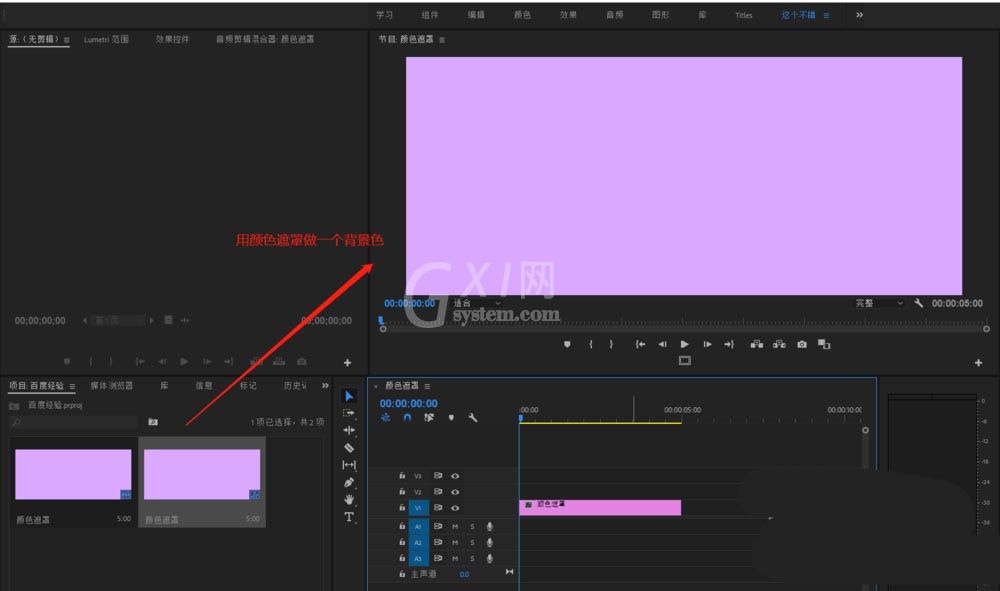Select the Selection tool arrow
Image resolution: width=1000 pixels, height=591 pixels.
349,396
